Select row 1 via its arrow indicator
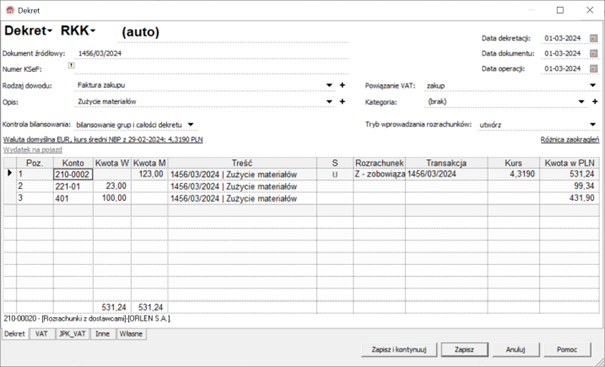 [x=10, y=174]
